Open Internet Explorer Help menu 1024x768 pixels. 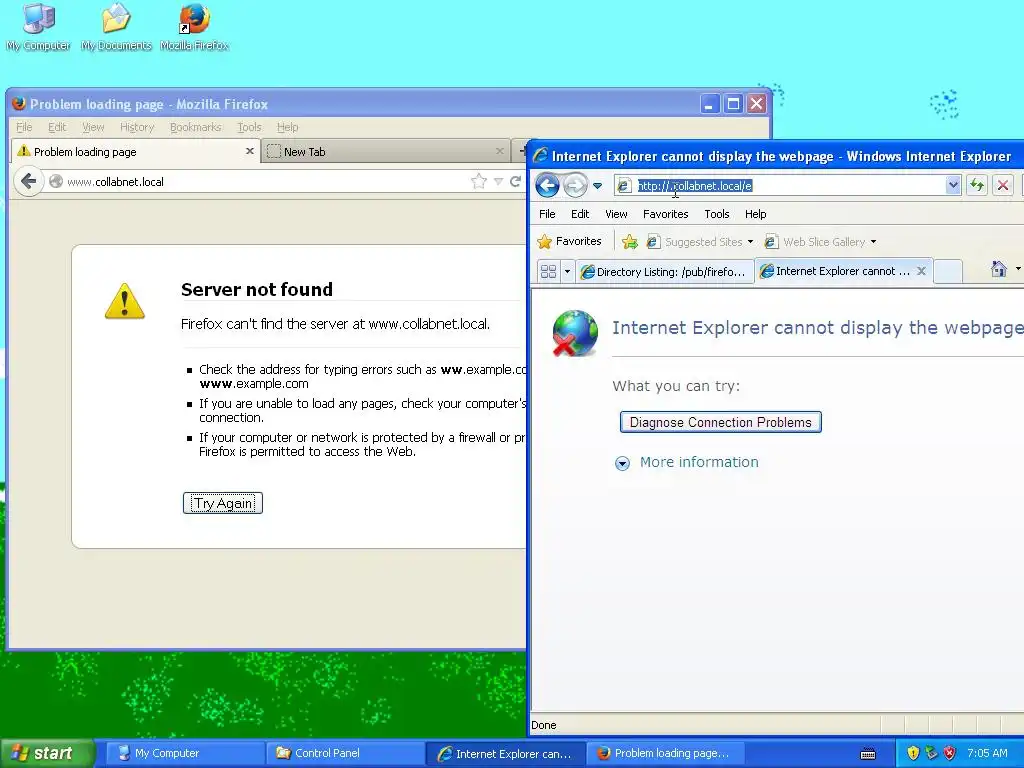coord(756,214)
